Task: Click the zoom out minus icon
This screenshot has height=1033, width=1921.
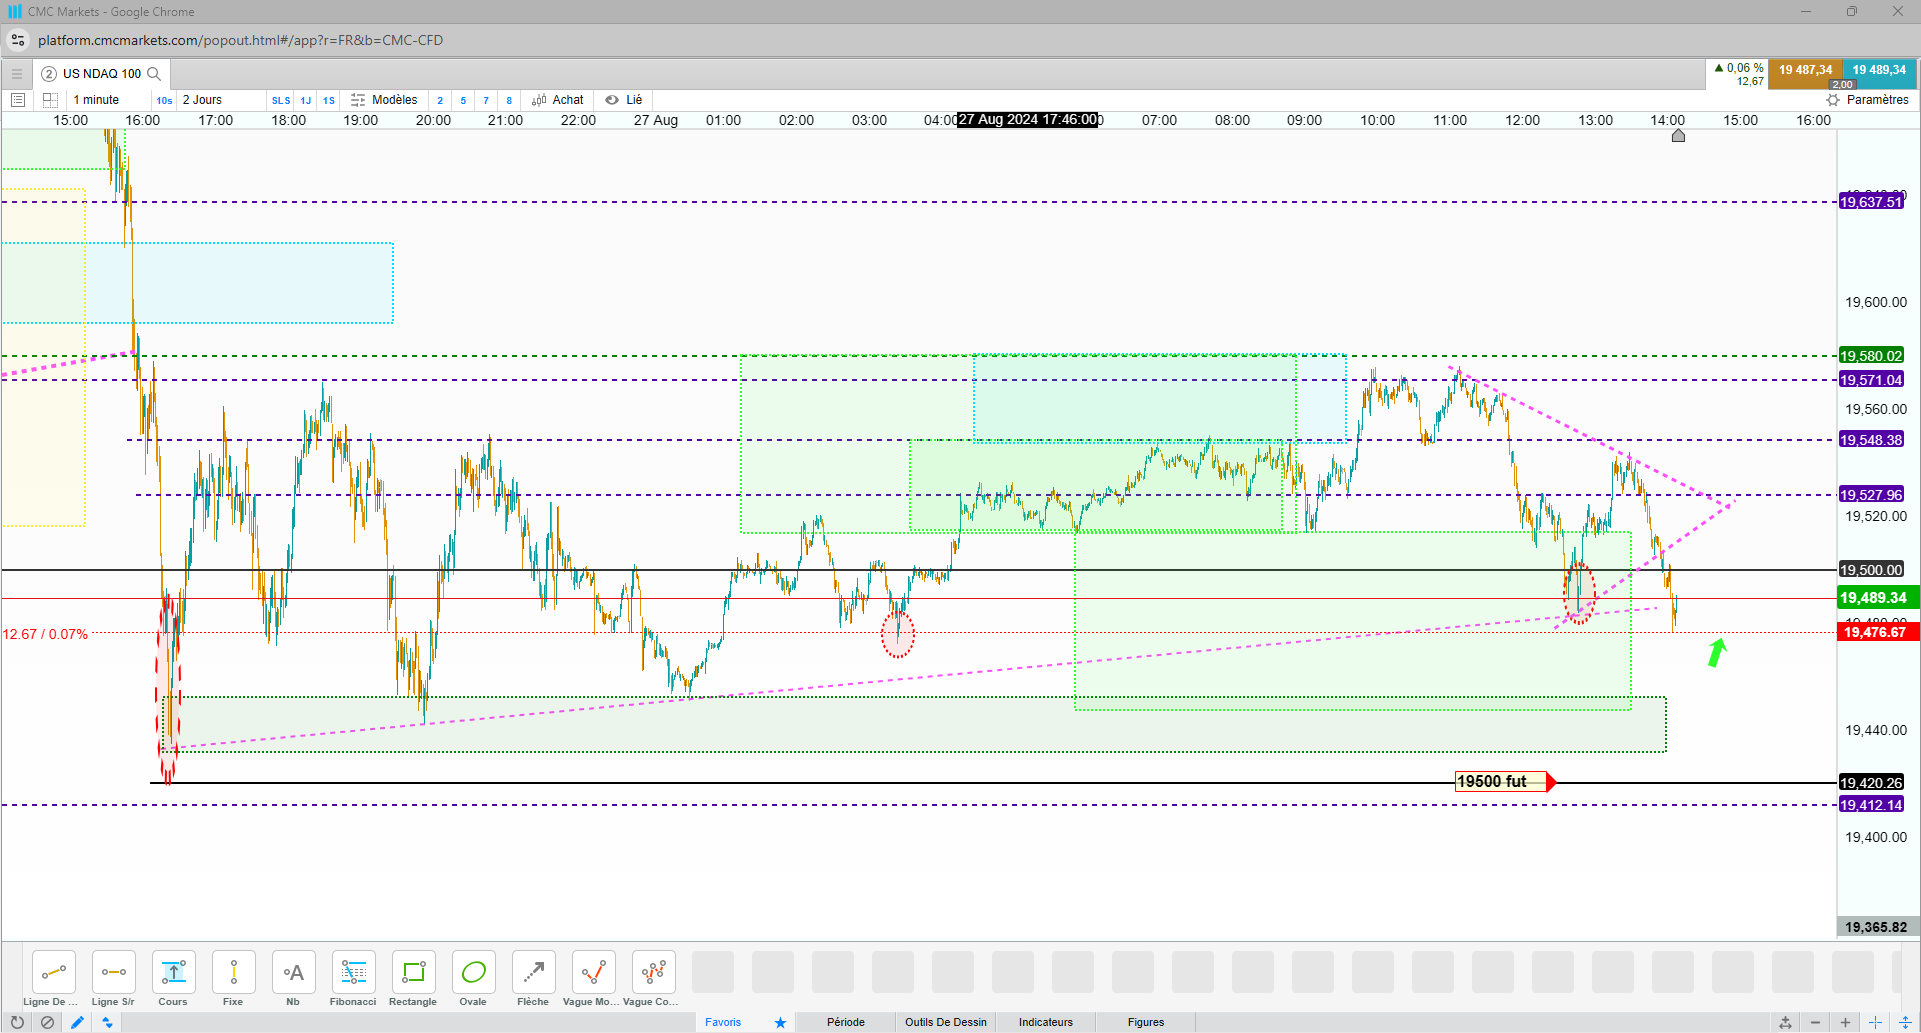Action: tap(1815, 1022)
